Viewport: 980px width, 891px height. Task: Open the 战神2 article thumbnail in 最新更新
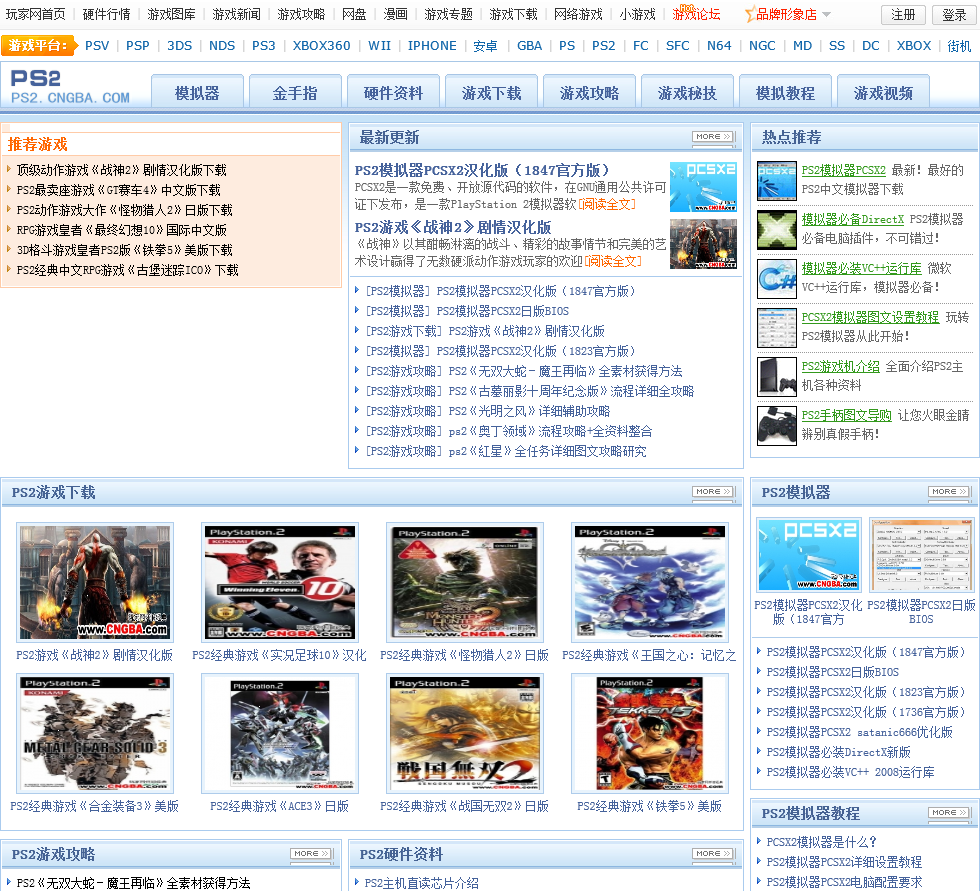tap(703, 243)
